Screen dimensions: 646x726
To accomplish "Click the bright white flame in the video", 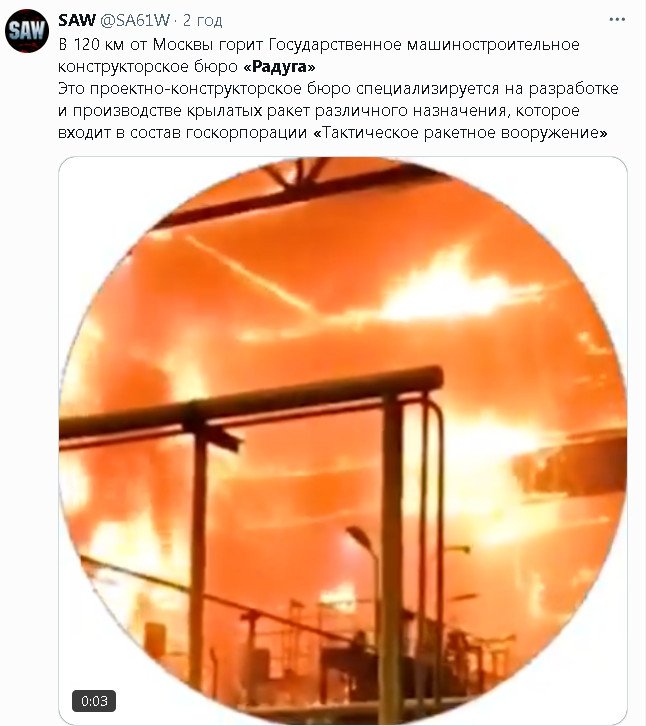I will (447, 289).
